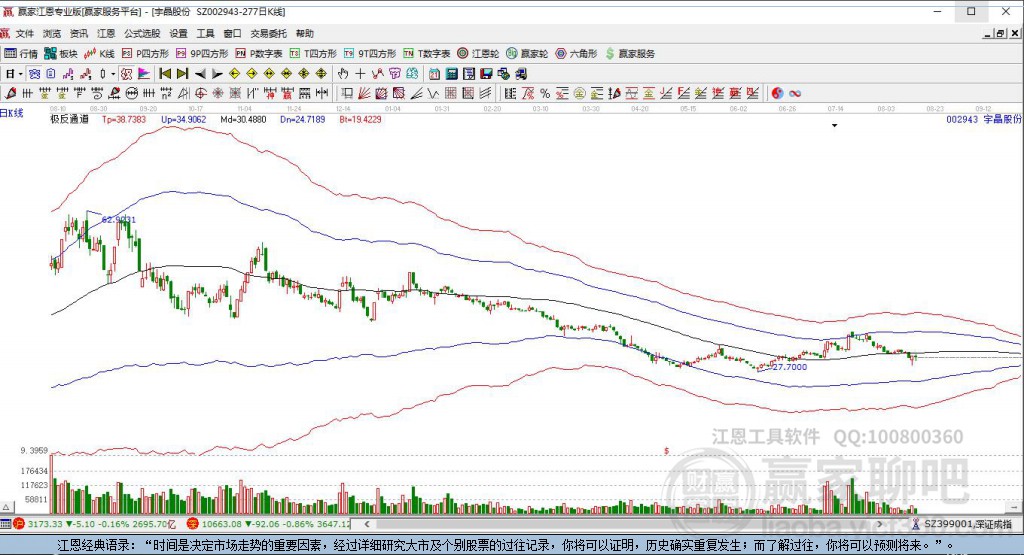Viewport: 1024px width, 555px height.
Task: Open the 帮助 menu
Action: (304, 33)
